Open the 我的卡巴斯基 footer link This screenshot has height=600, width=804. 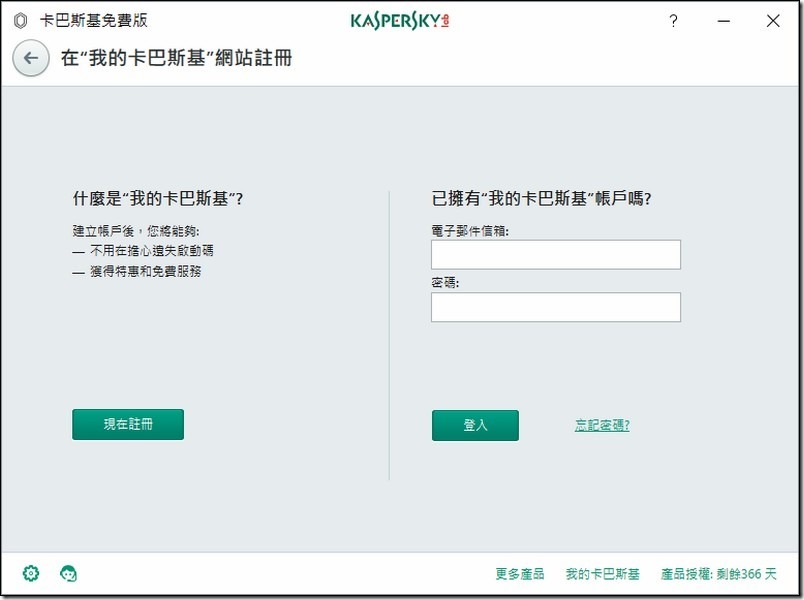602,574
